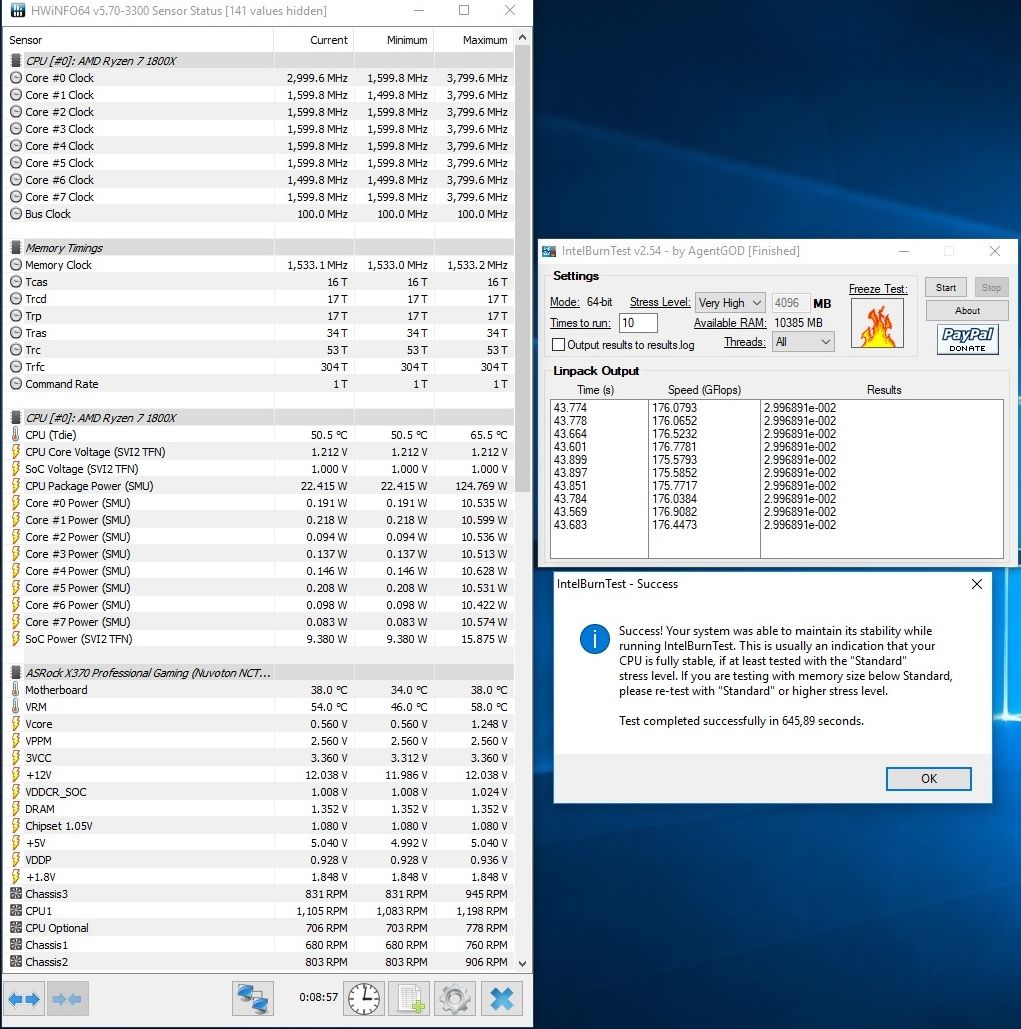
Task: Click OK in the Success dialog
Action: 928,778
